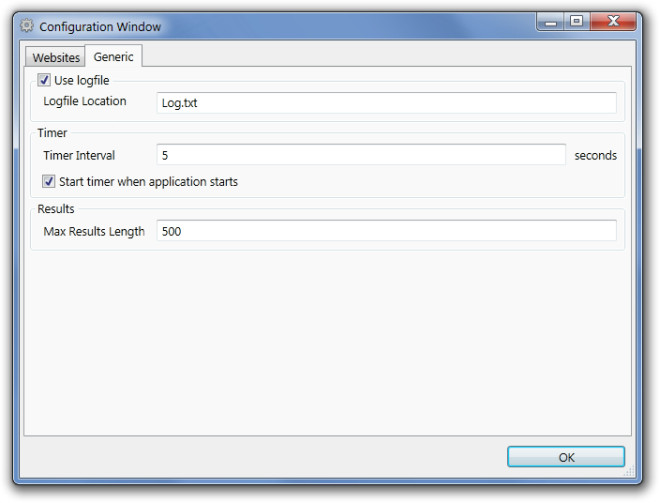Edit the Max Results Length field

[386, 231]
